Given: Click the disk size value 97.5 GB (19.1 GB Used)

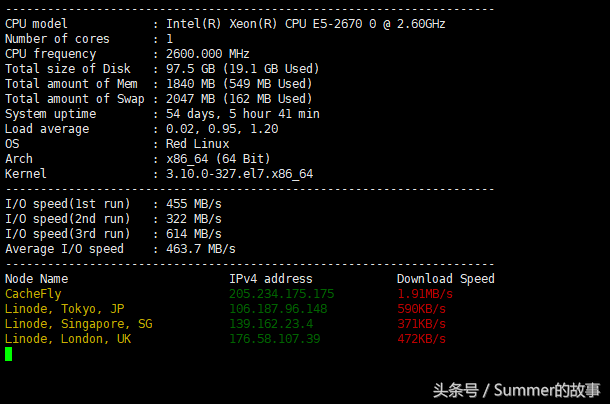Looking at the screenshot, I should 243,69.
